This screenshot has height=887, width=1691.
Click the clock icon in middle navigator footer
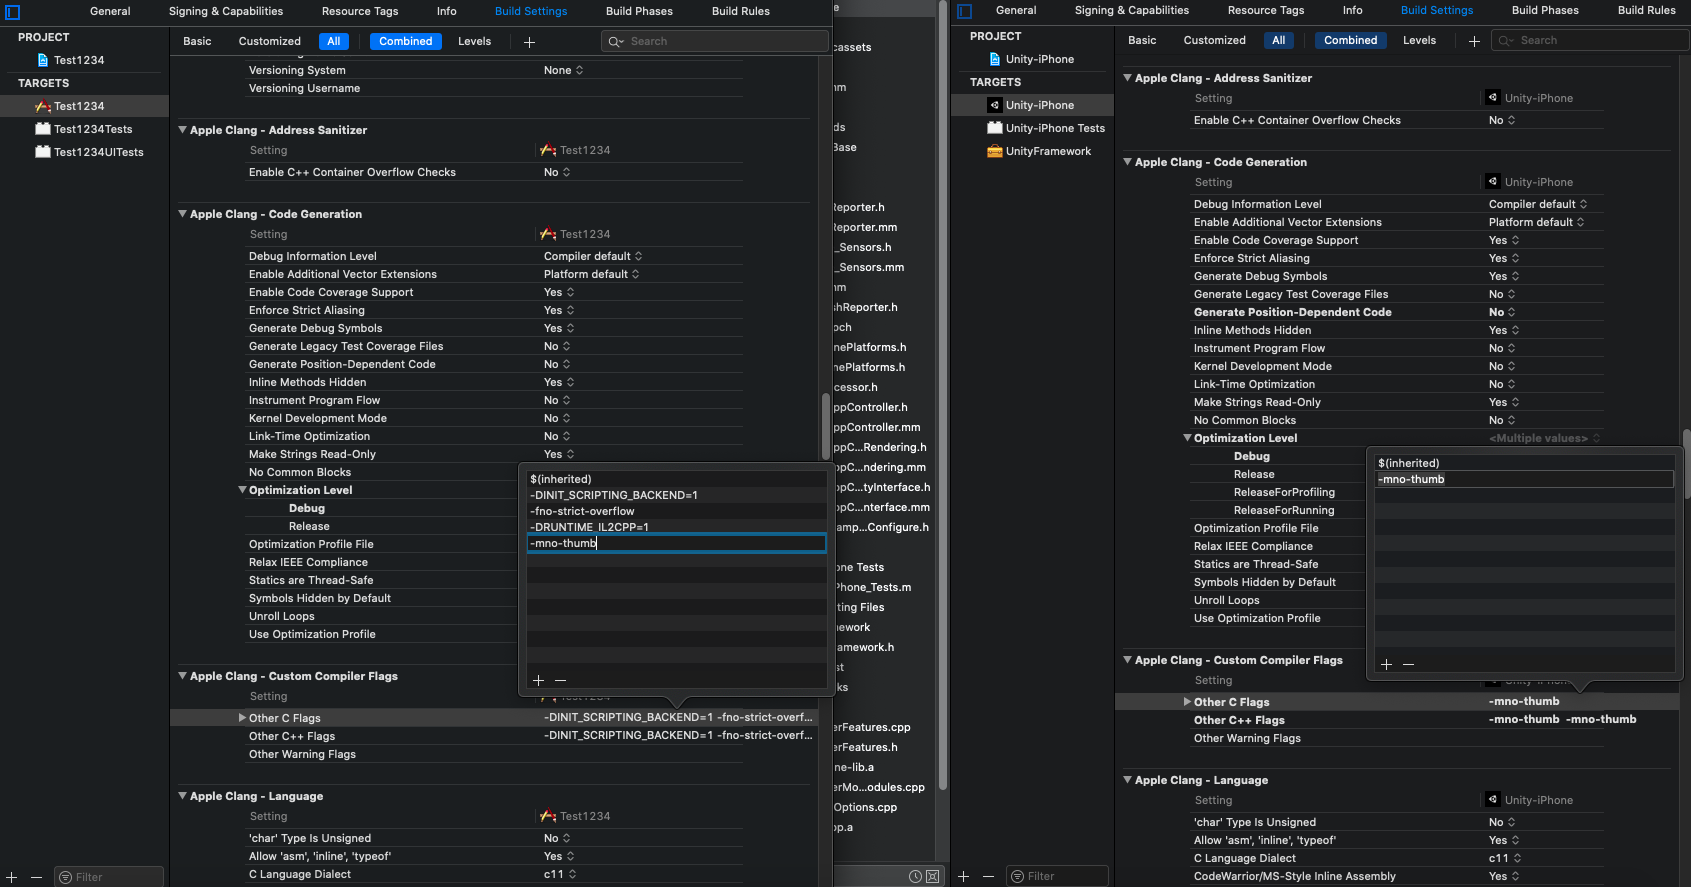point(915,876)
